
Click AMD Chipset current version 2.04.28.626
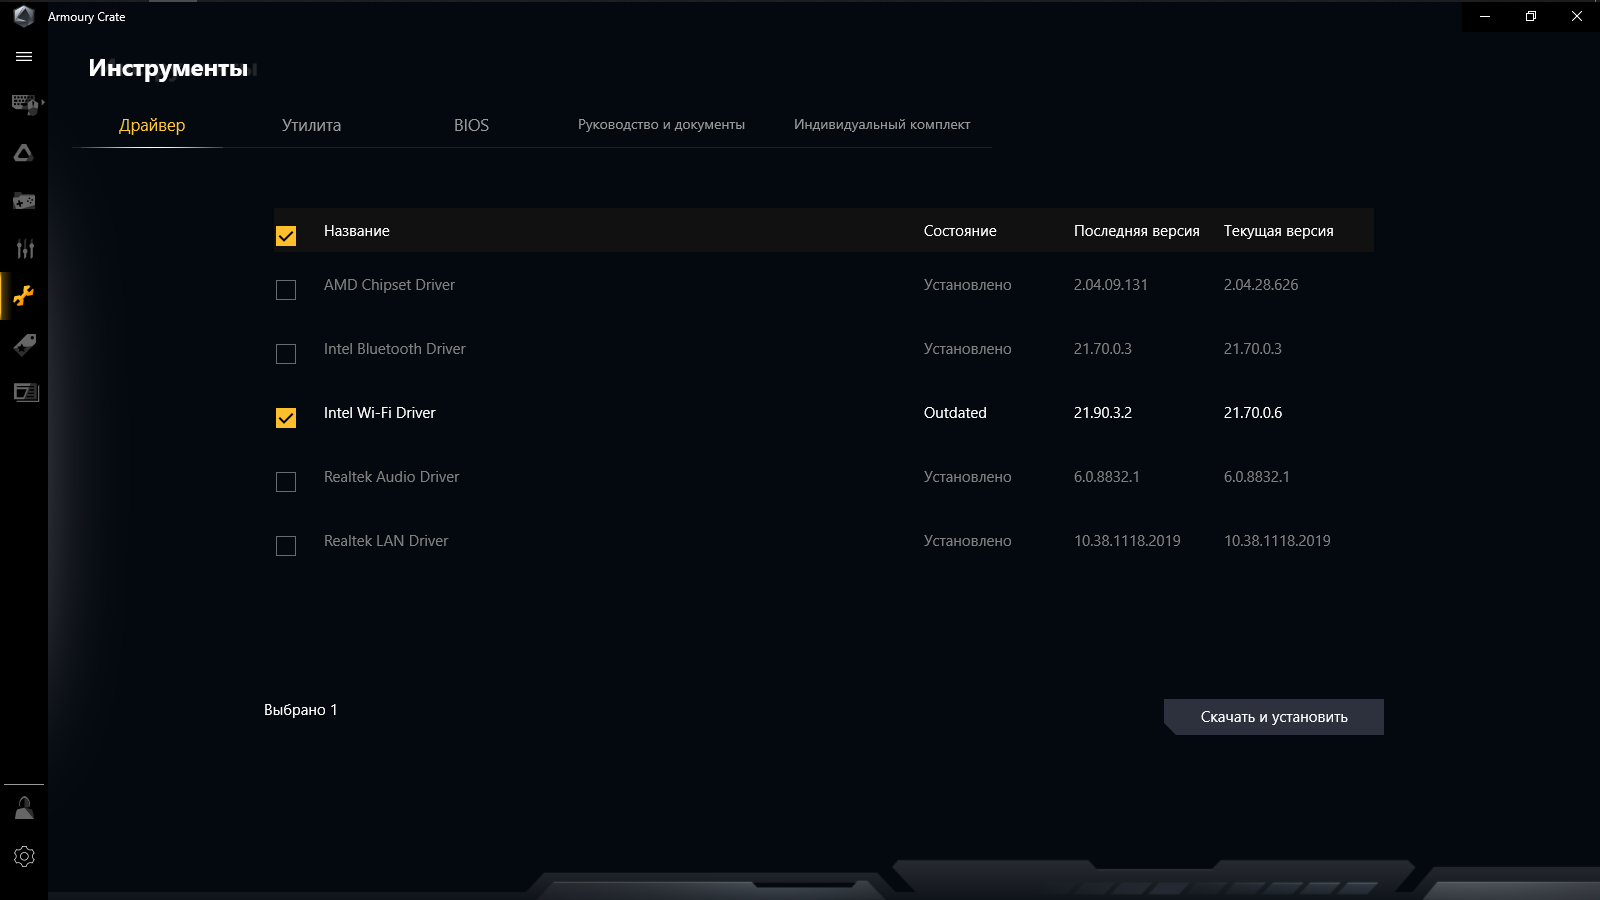1261,285
